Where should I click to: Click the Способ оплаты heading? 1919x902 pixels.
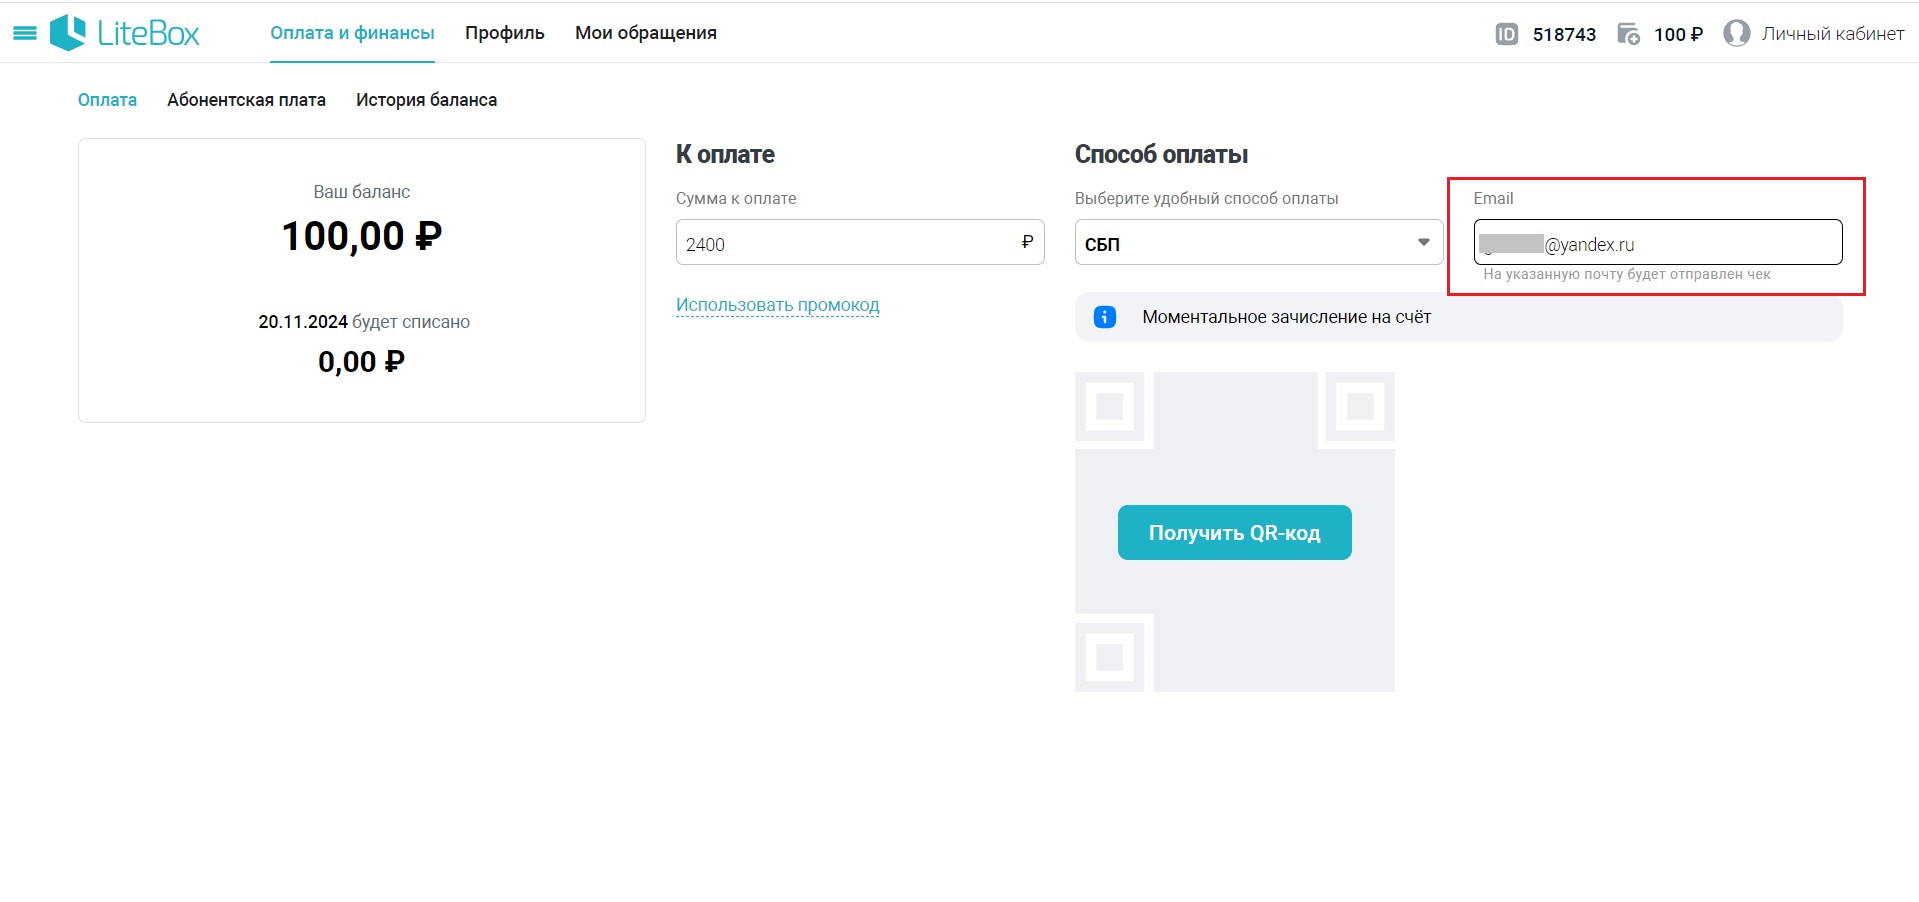coord(1161,155)
